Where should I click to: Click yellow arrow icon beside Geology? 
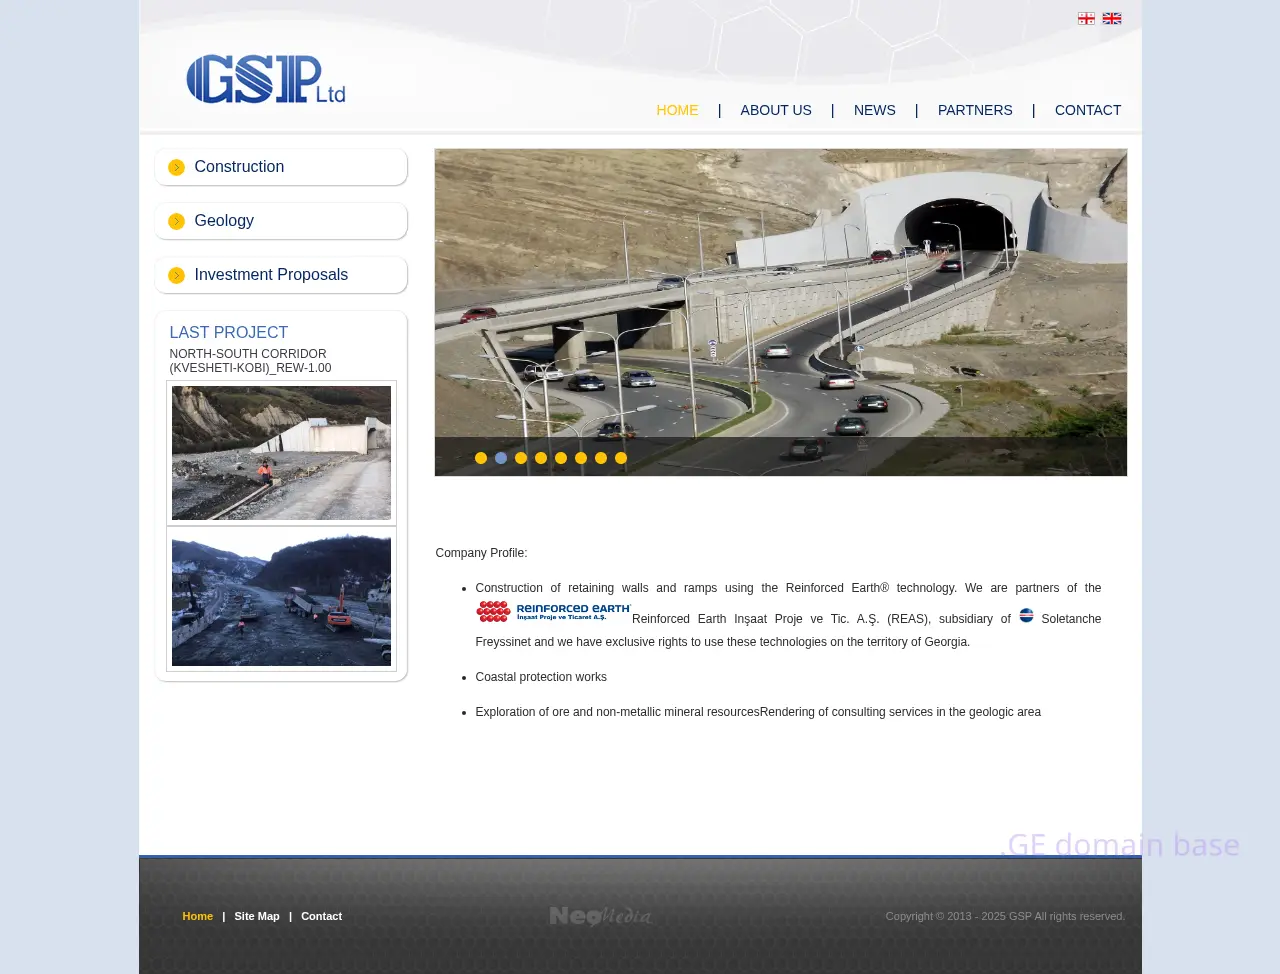pos(176,221)
